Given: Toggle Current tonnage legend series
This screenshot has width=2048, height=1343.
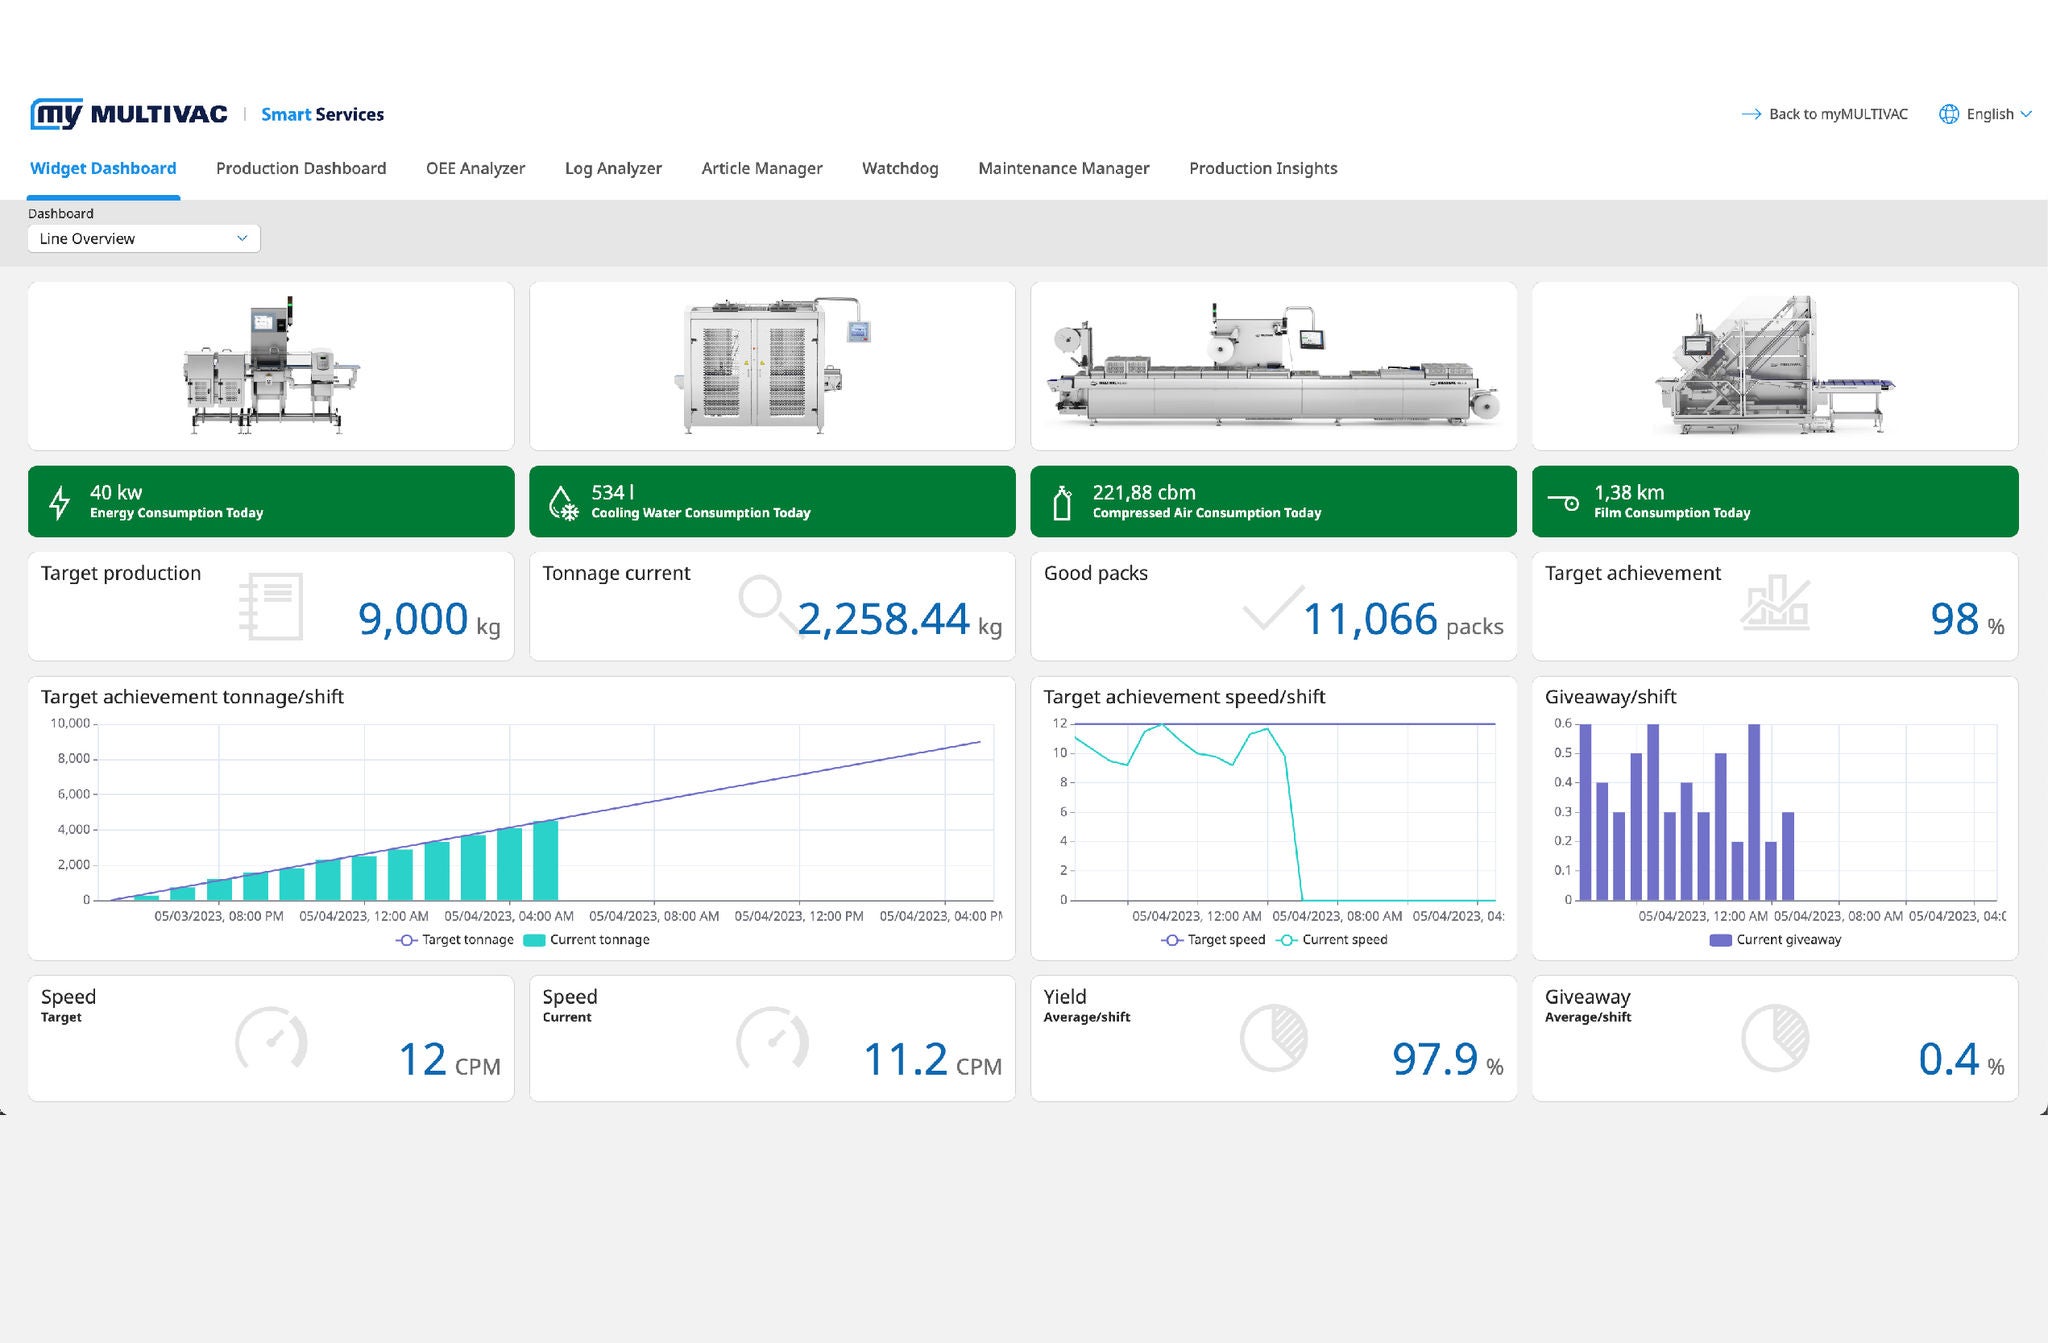Looking at the screenshot, I should (x=587, y=940).
